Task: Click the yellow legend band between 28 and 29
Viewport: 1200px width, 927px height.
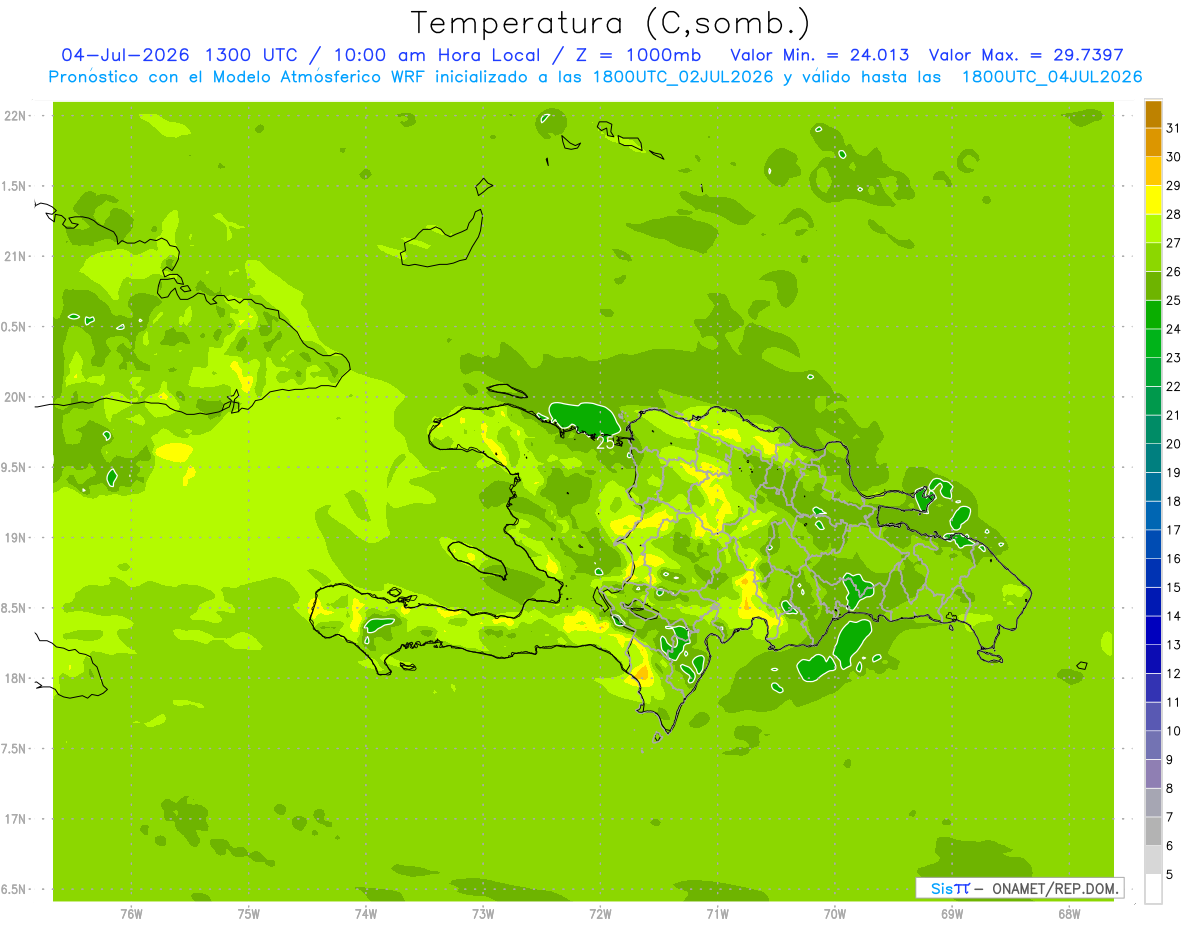Action: pyautogui.click(x=1153, y=200)
